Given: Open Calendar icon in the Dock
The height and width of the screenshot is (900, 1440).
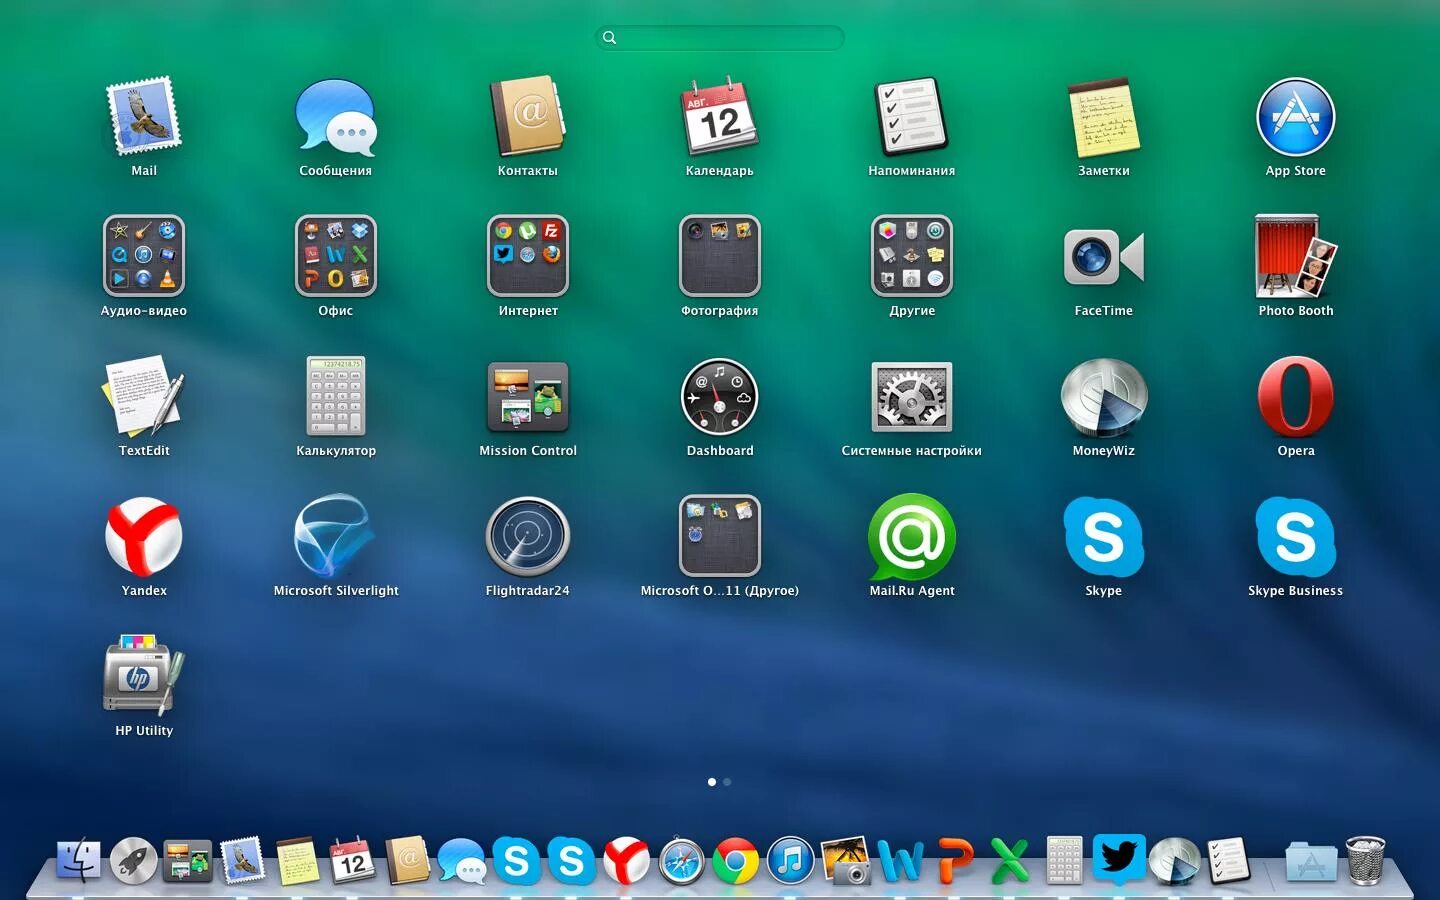Looking at the screenshot, I should pos(352,860).
